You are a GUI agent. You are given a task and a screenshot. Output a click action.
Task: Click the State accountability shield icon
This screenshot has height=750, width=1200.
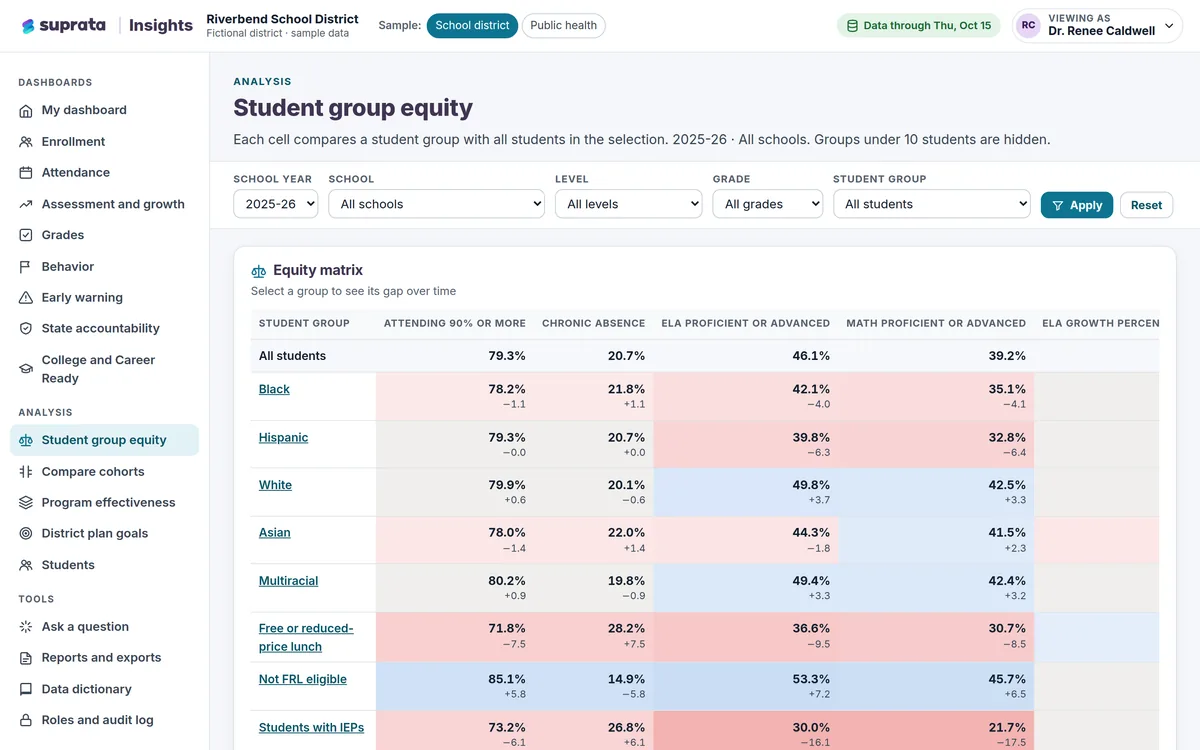(x=26, y=329)
